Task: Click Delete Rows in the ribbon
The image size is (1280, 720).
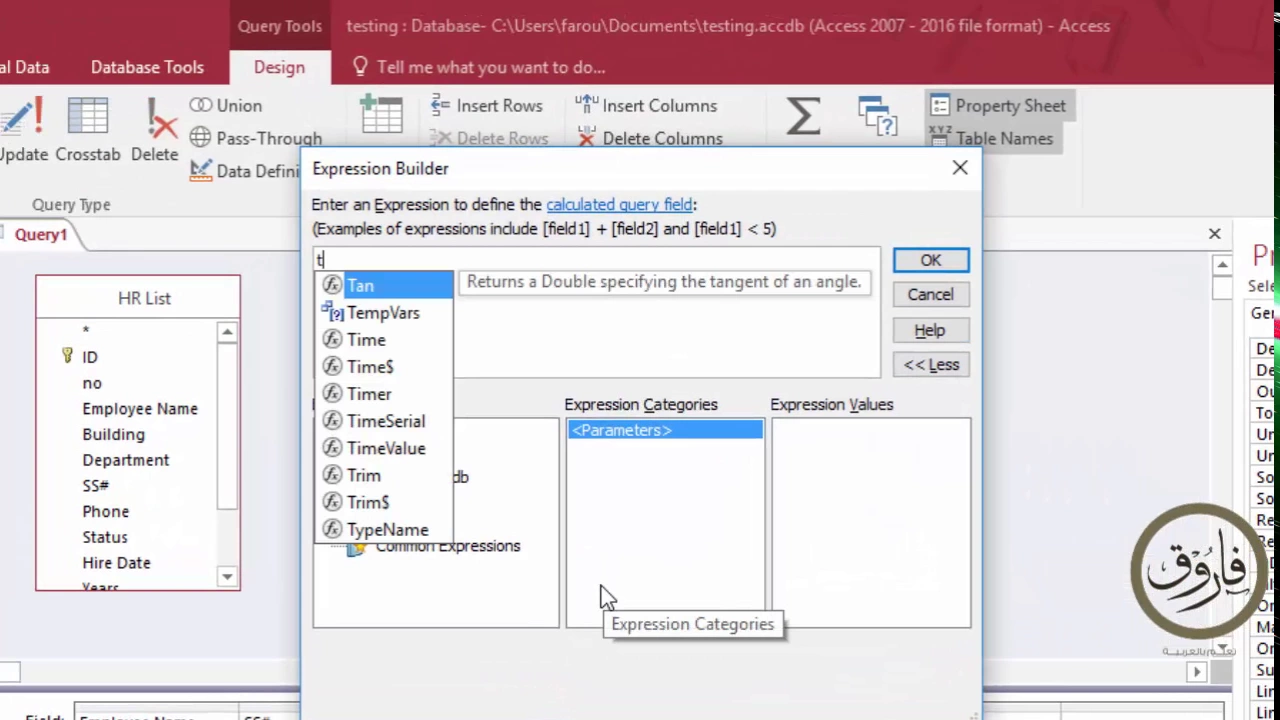Action: [x=489, y=138]
